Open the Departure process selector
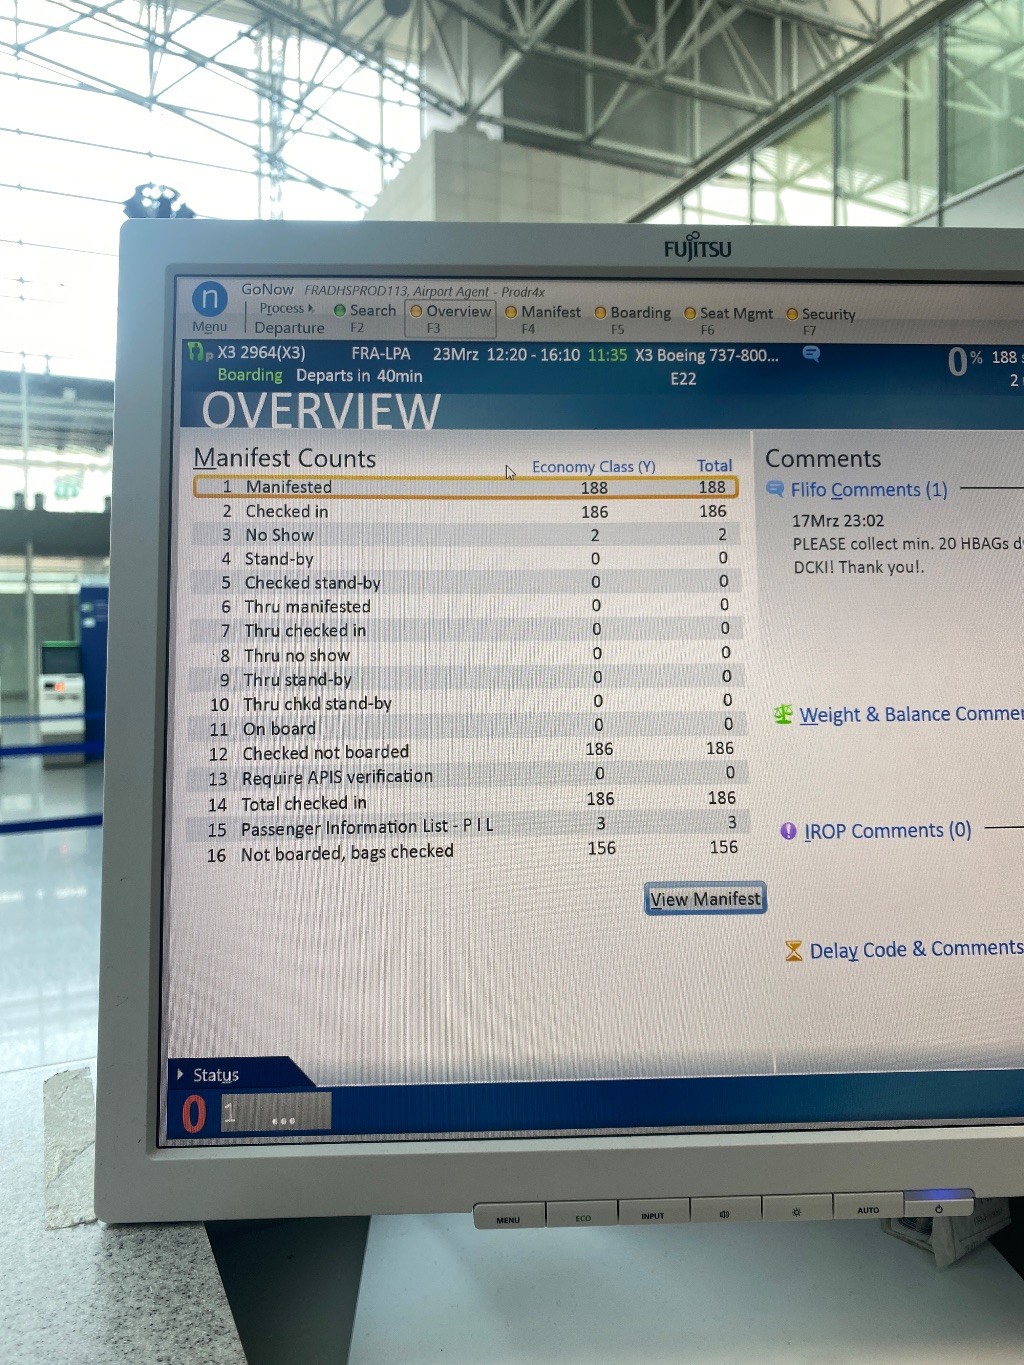 (x=289, y=328)
